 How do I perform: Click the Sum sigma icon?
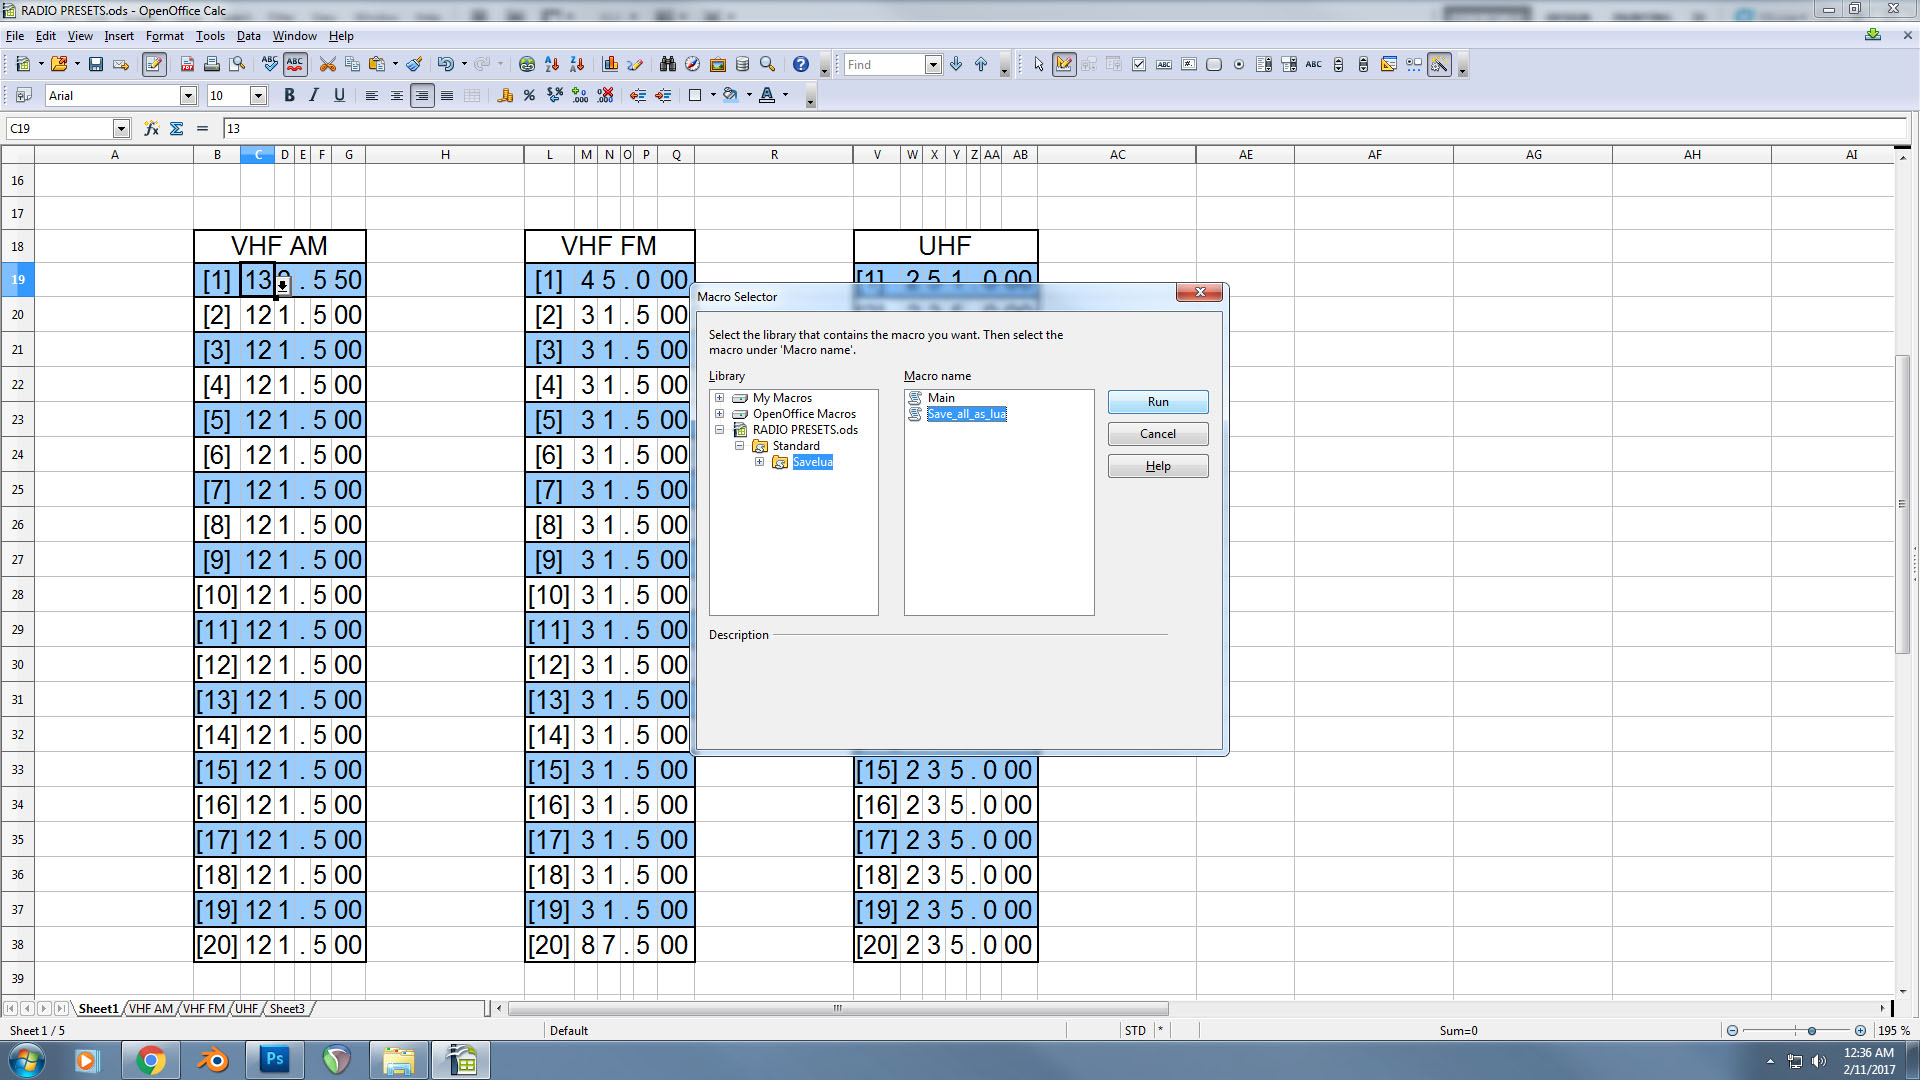point(177,128)
